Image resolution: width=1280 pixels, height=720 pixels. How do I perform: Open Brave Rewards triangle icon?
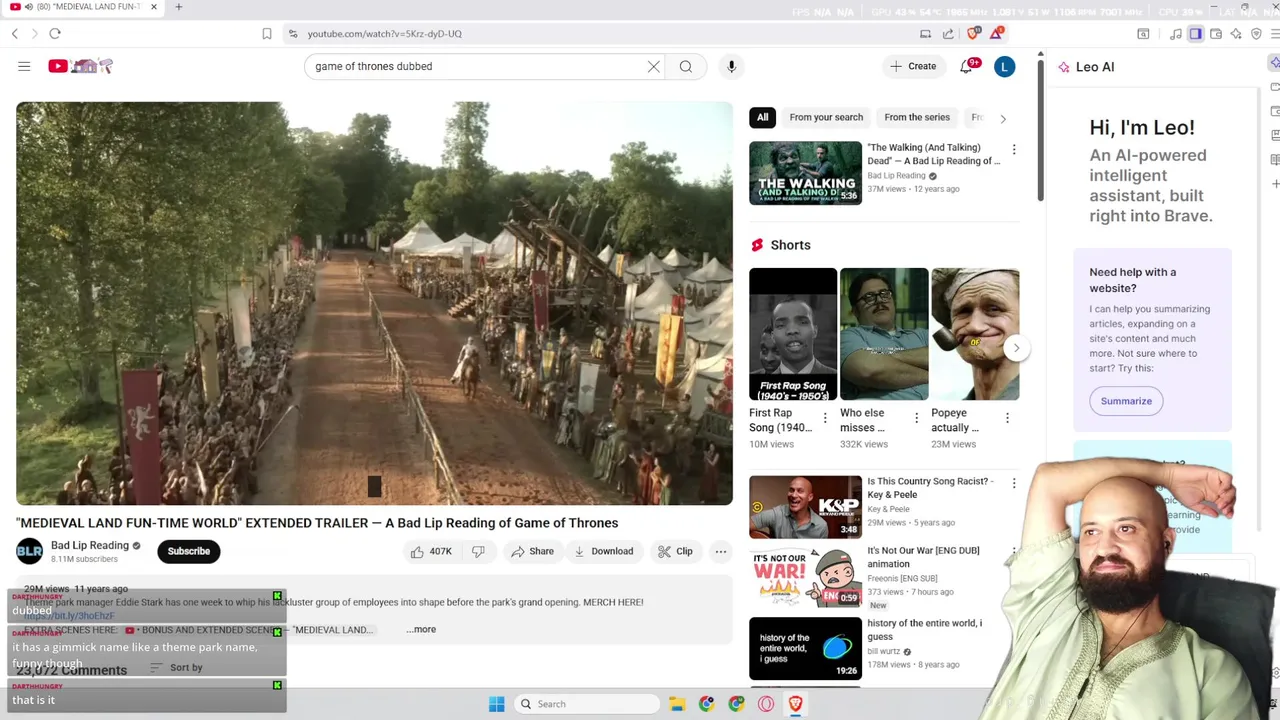pyautogui.click(x=997, y=34)
